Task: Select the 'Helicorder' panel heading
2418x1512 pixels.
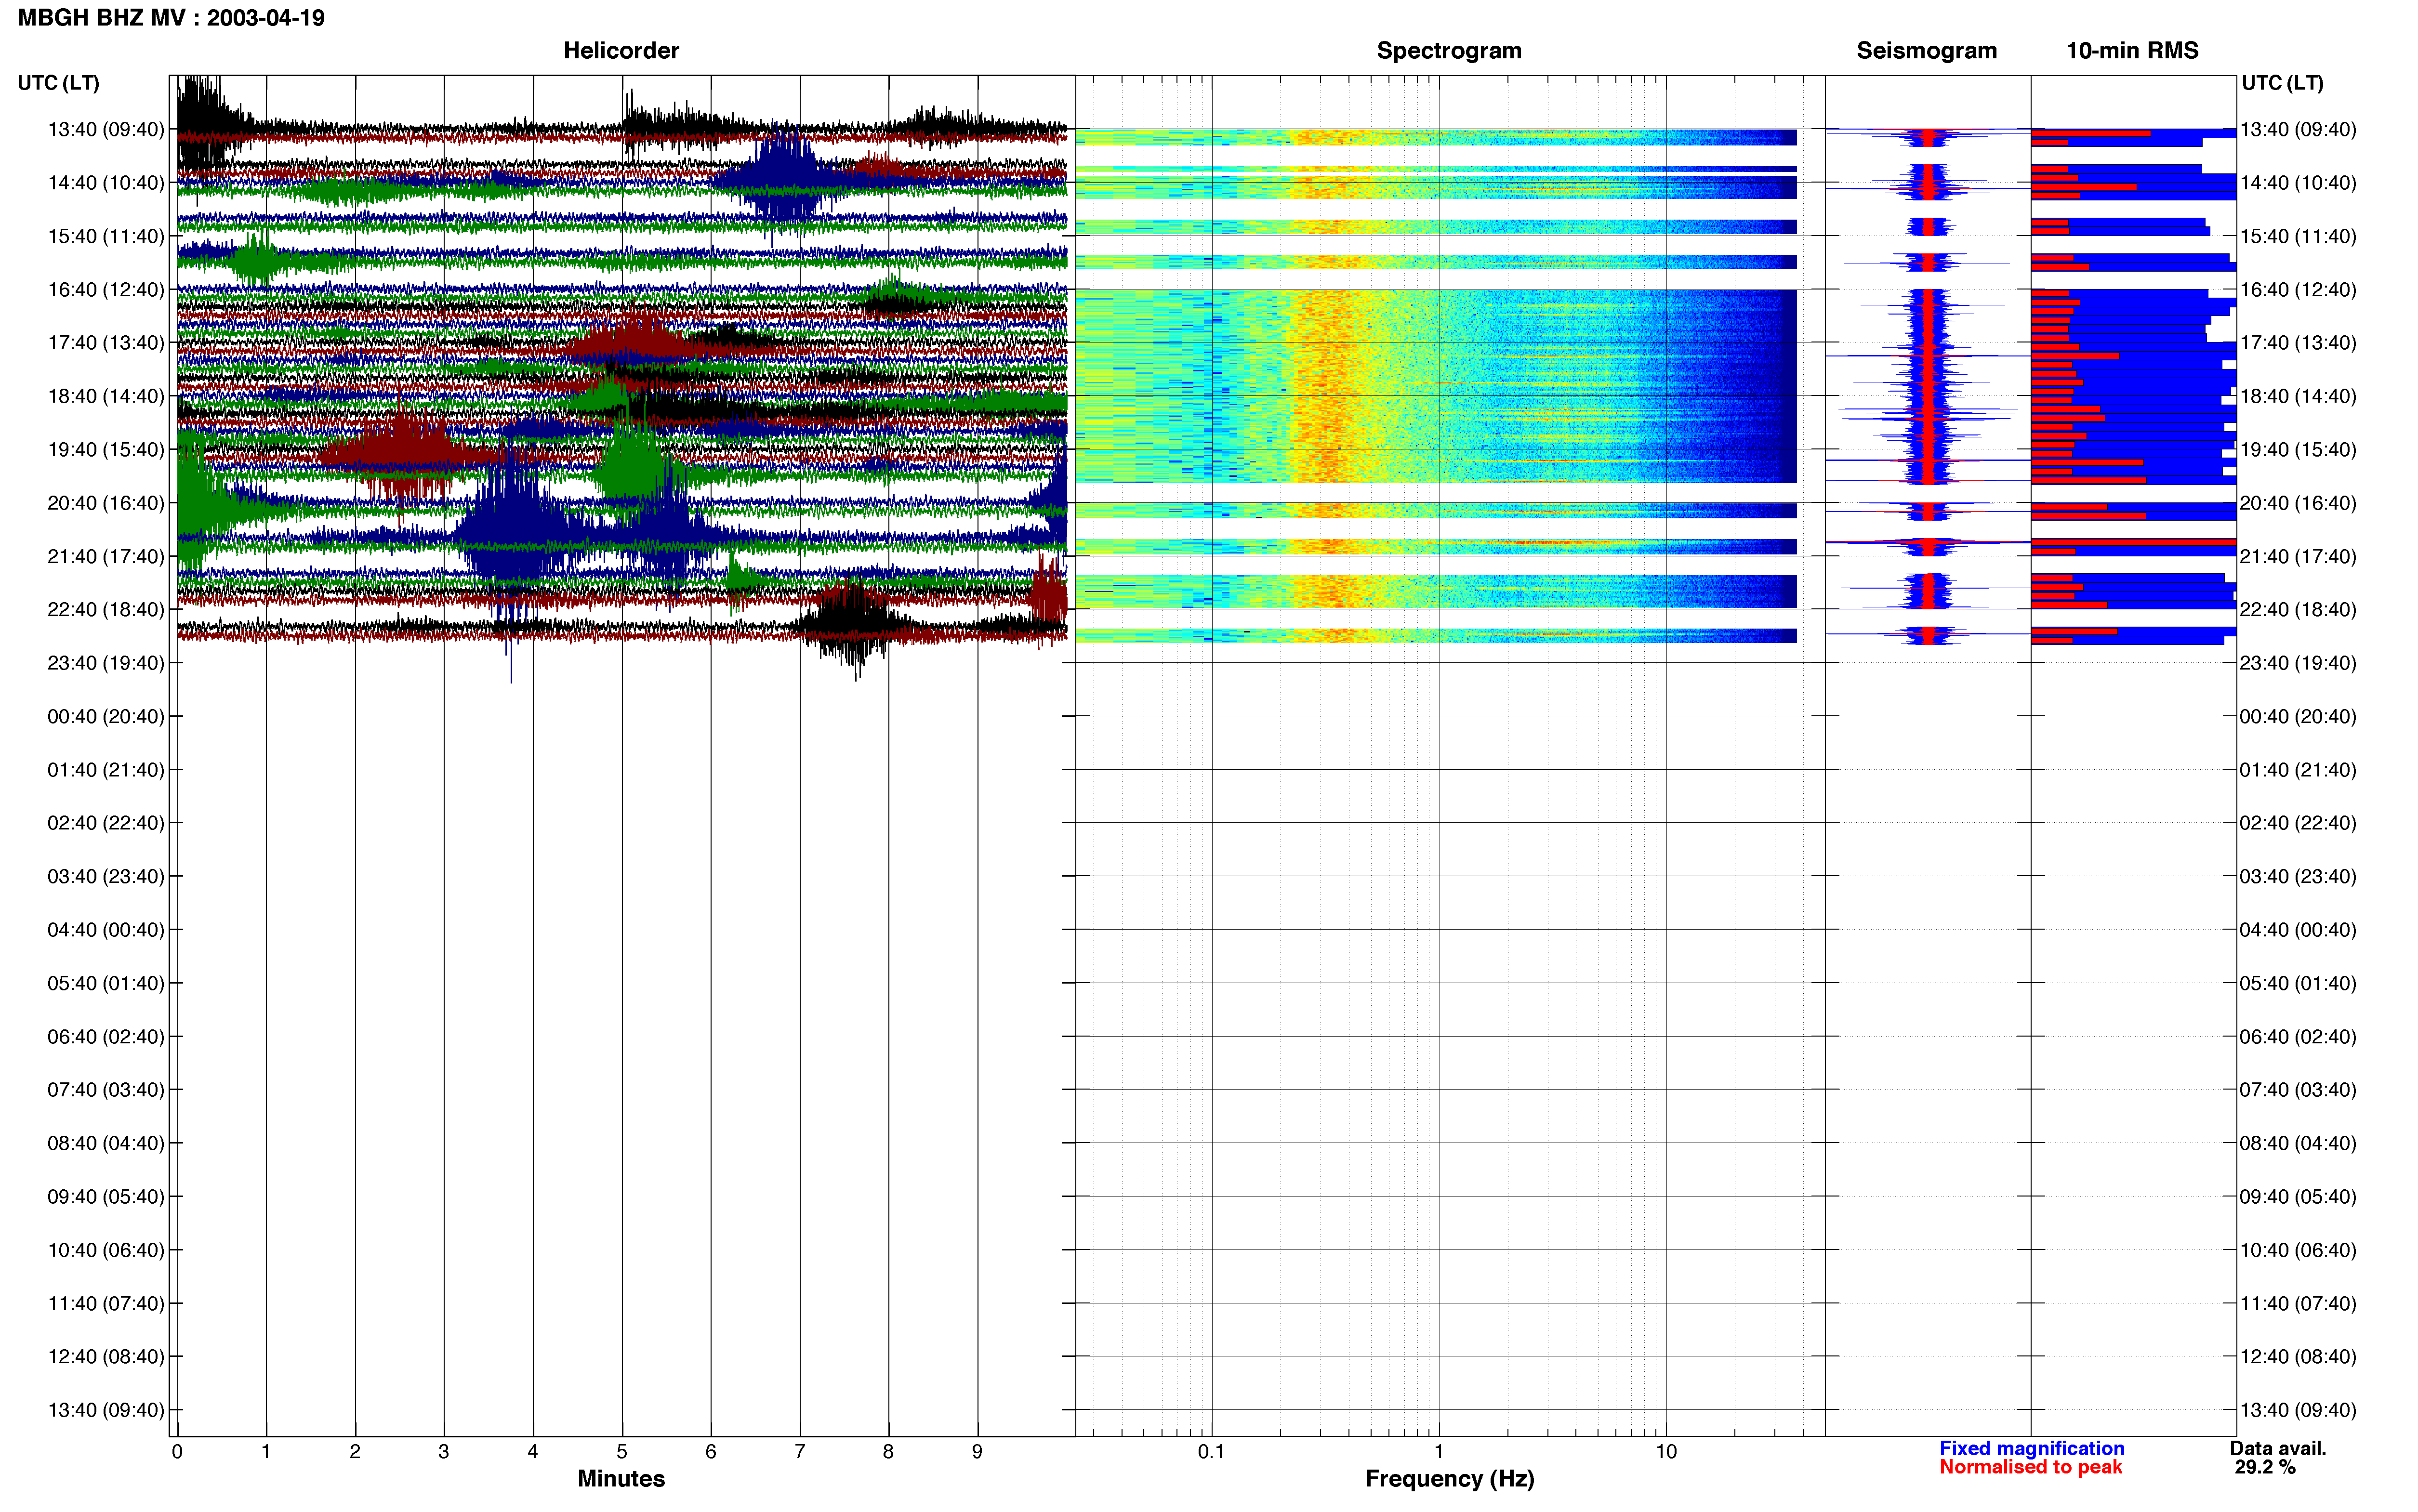Action: pyautogui.click(x=621, y=51)
